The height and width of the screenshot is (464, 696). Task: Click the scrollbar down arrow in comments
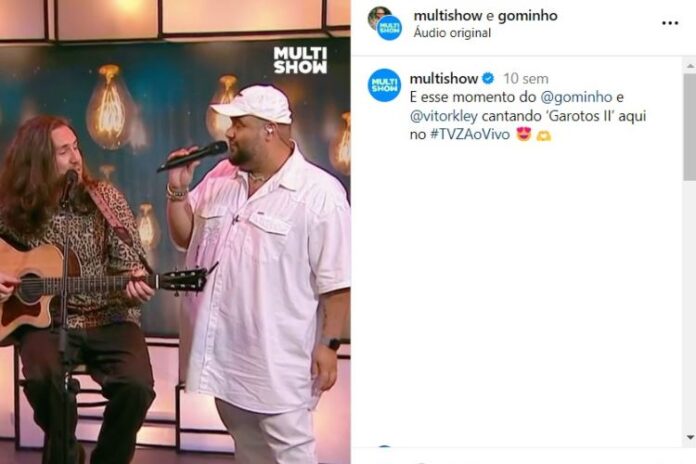pos(690,438)
